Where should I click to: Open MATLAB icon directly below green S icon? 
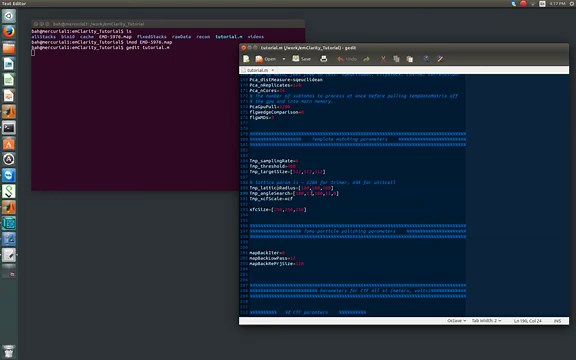tap(9, 207)
